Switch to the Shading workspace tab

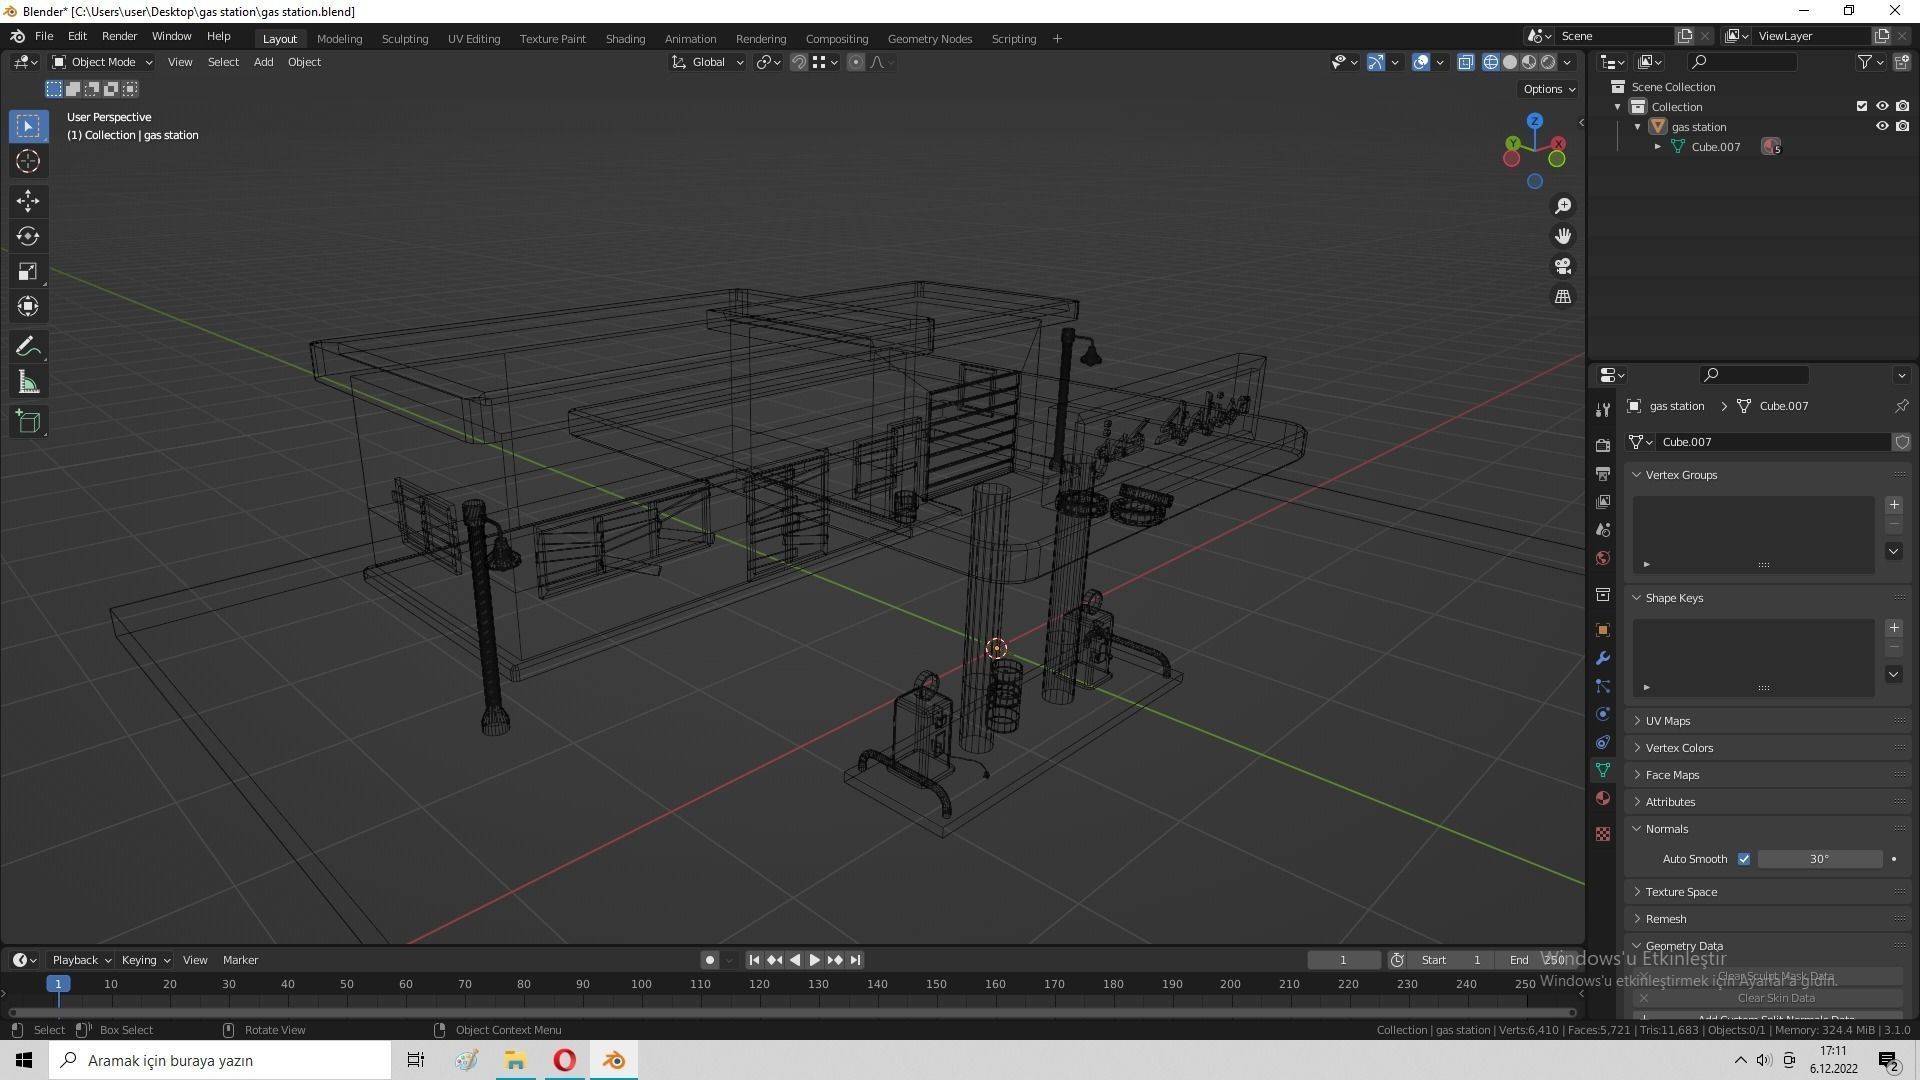pos(625,39)
